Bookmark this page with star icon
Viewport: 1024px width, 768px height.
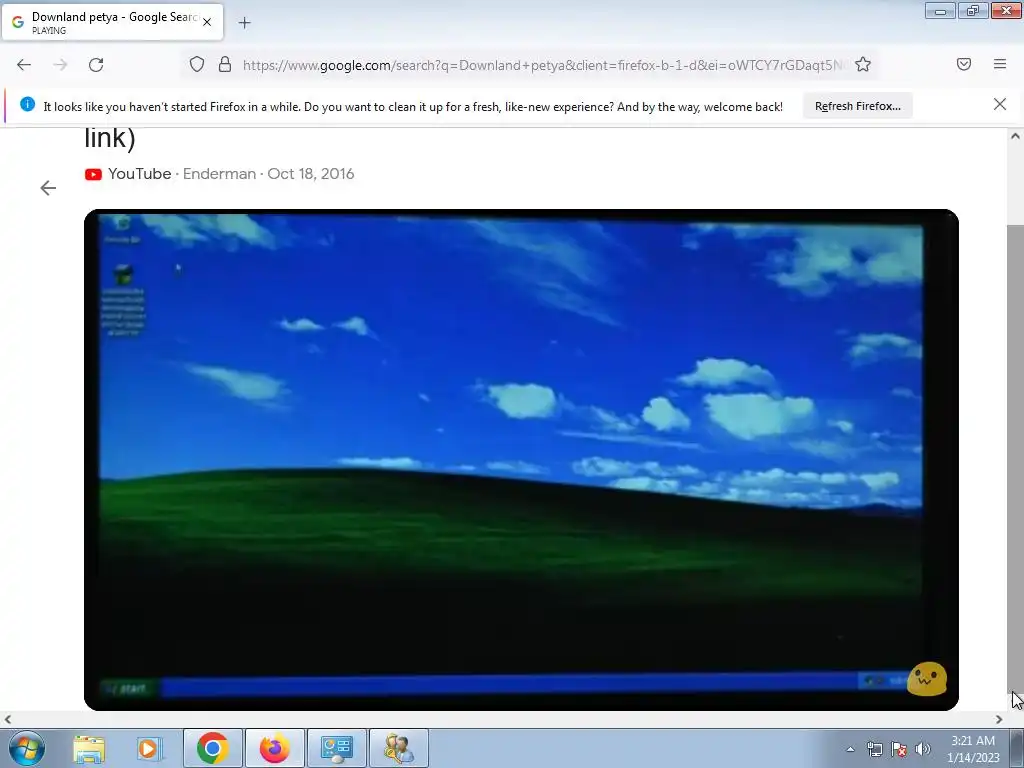[863, 64]
